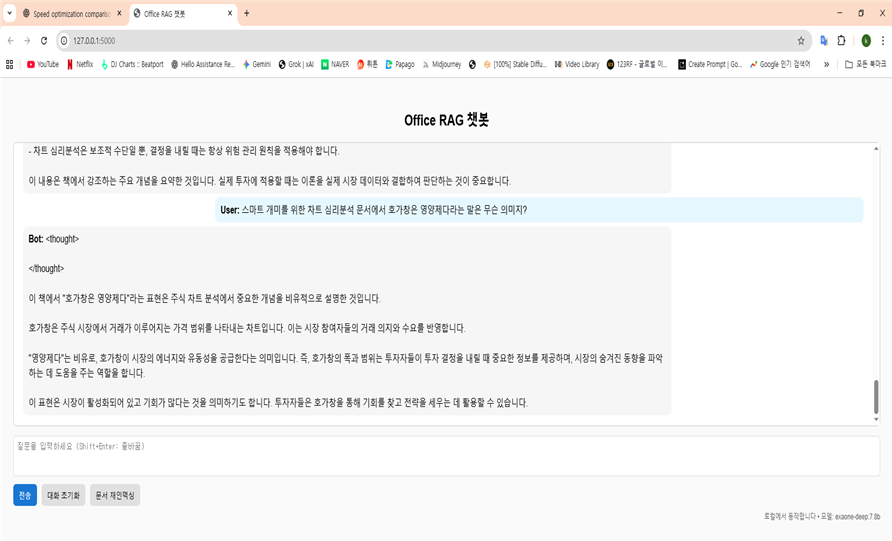
Task: Expand hidden bookmarks with double chevron
Action: point(827,64)
